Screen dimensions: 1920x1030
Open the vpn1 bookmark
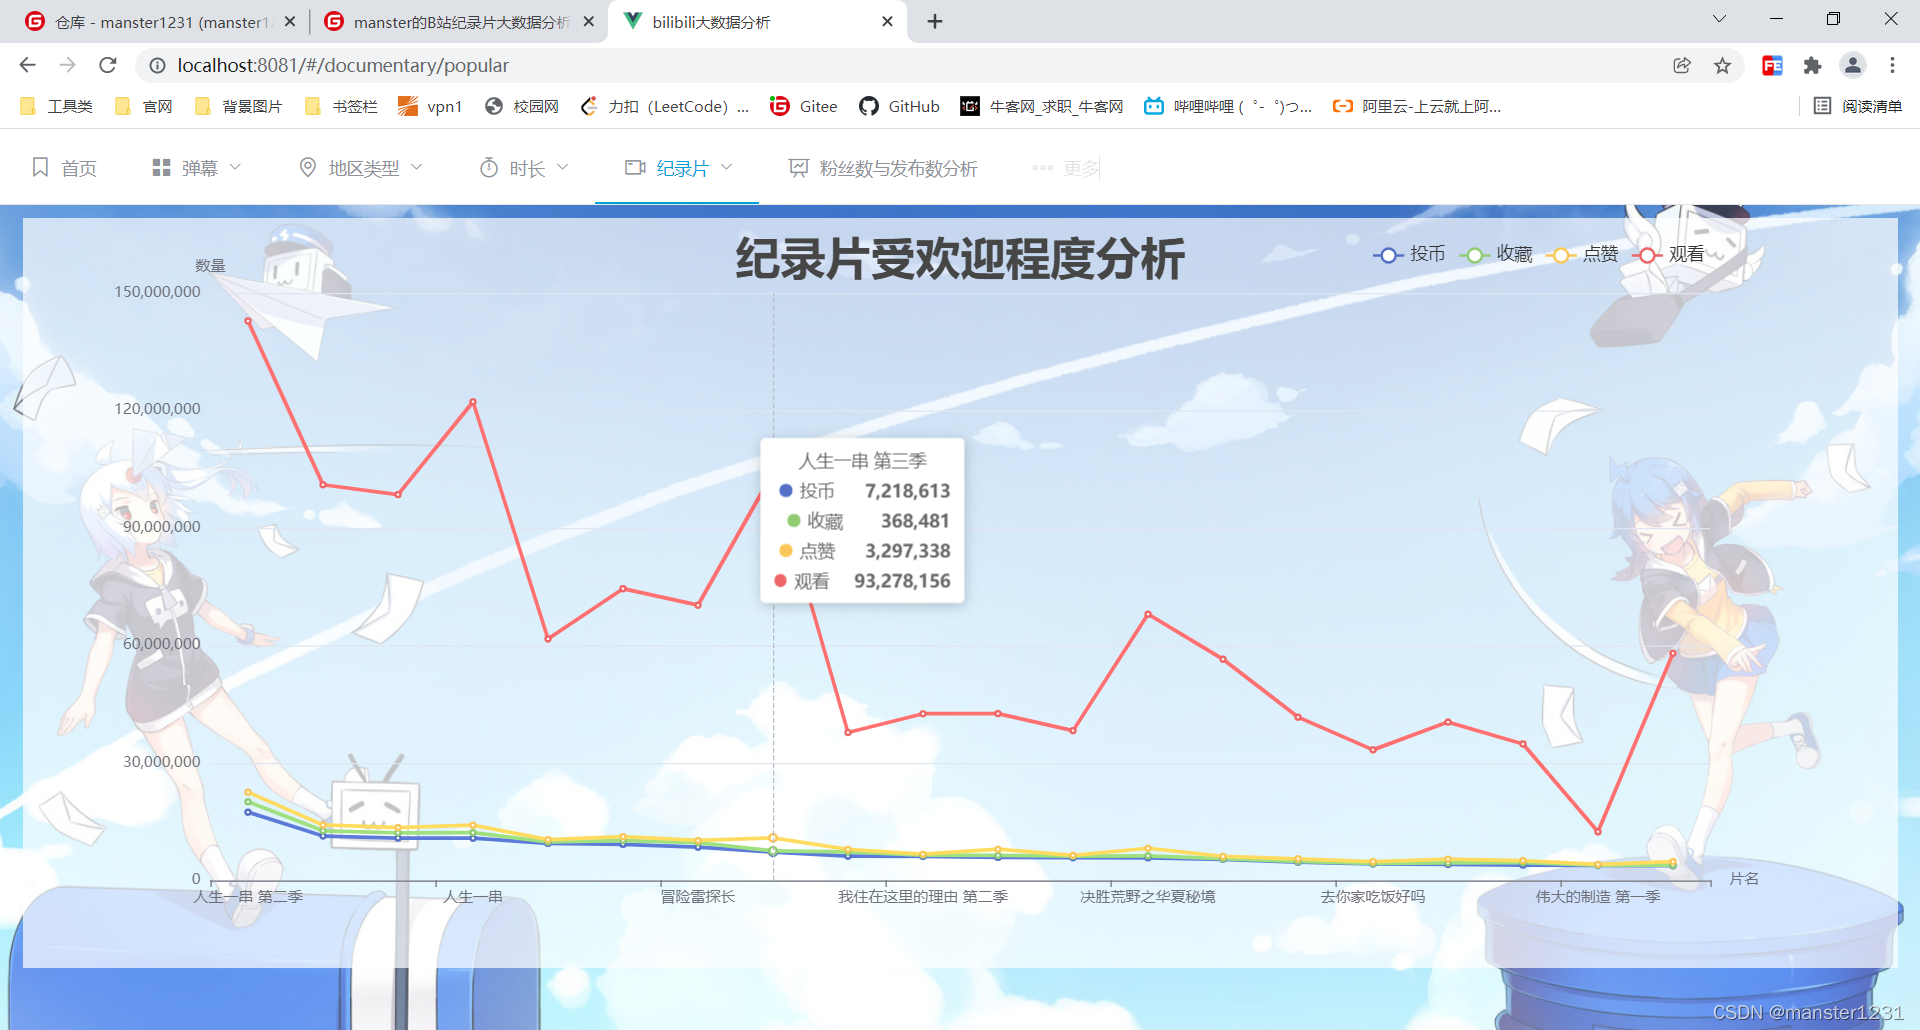click(430, 106)
